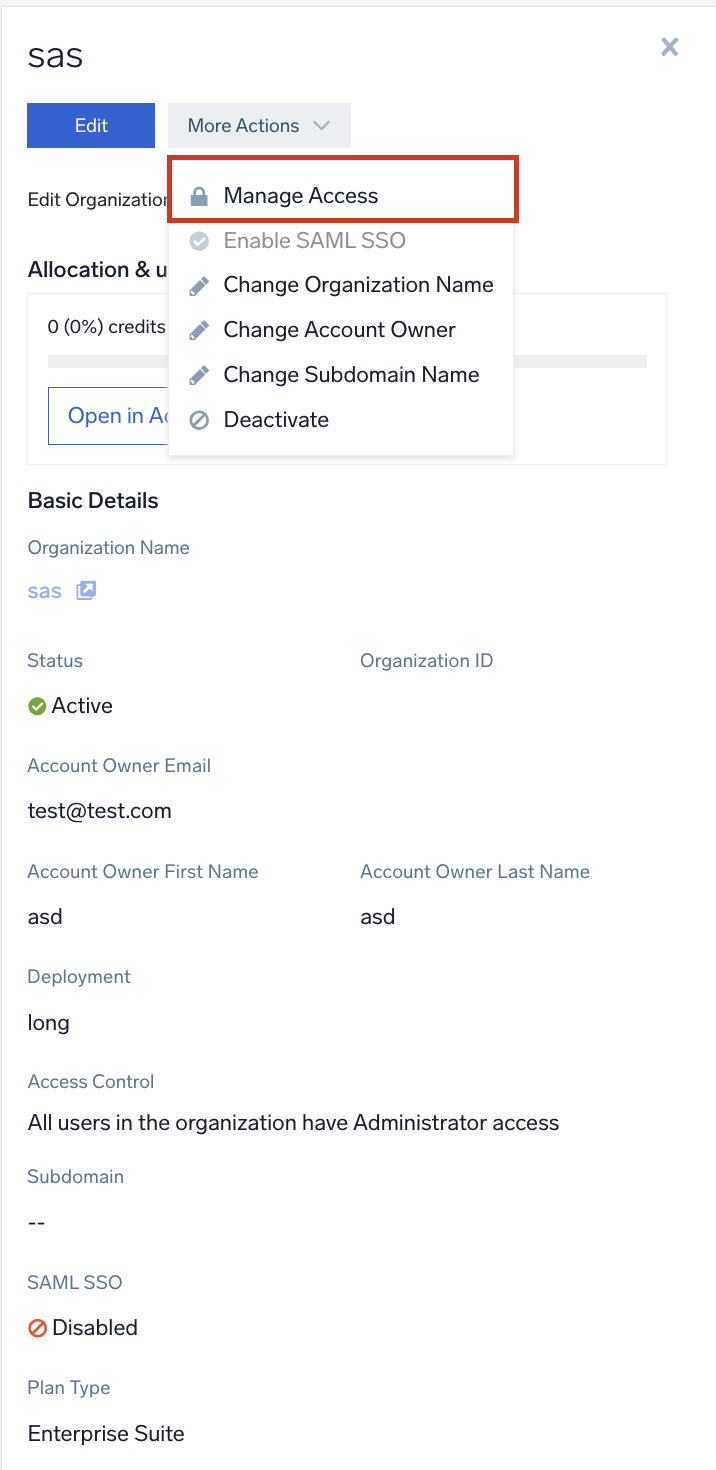Collapse the open actions menu via More Actions

coord(258,125)
